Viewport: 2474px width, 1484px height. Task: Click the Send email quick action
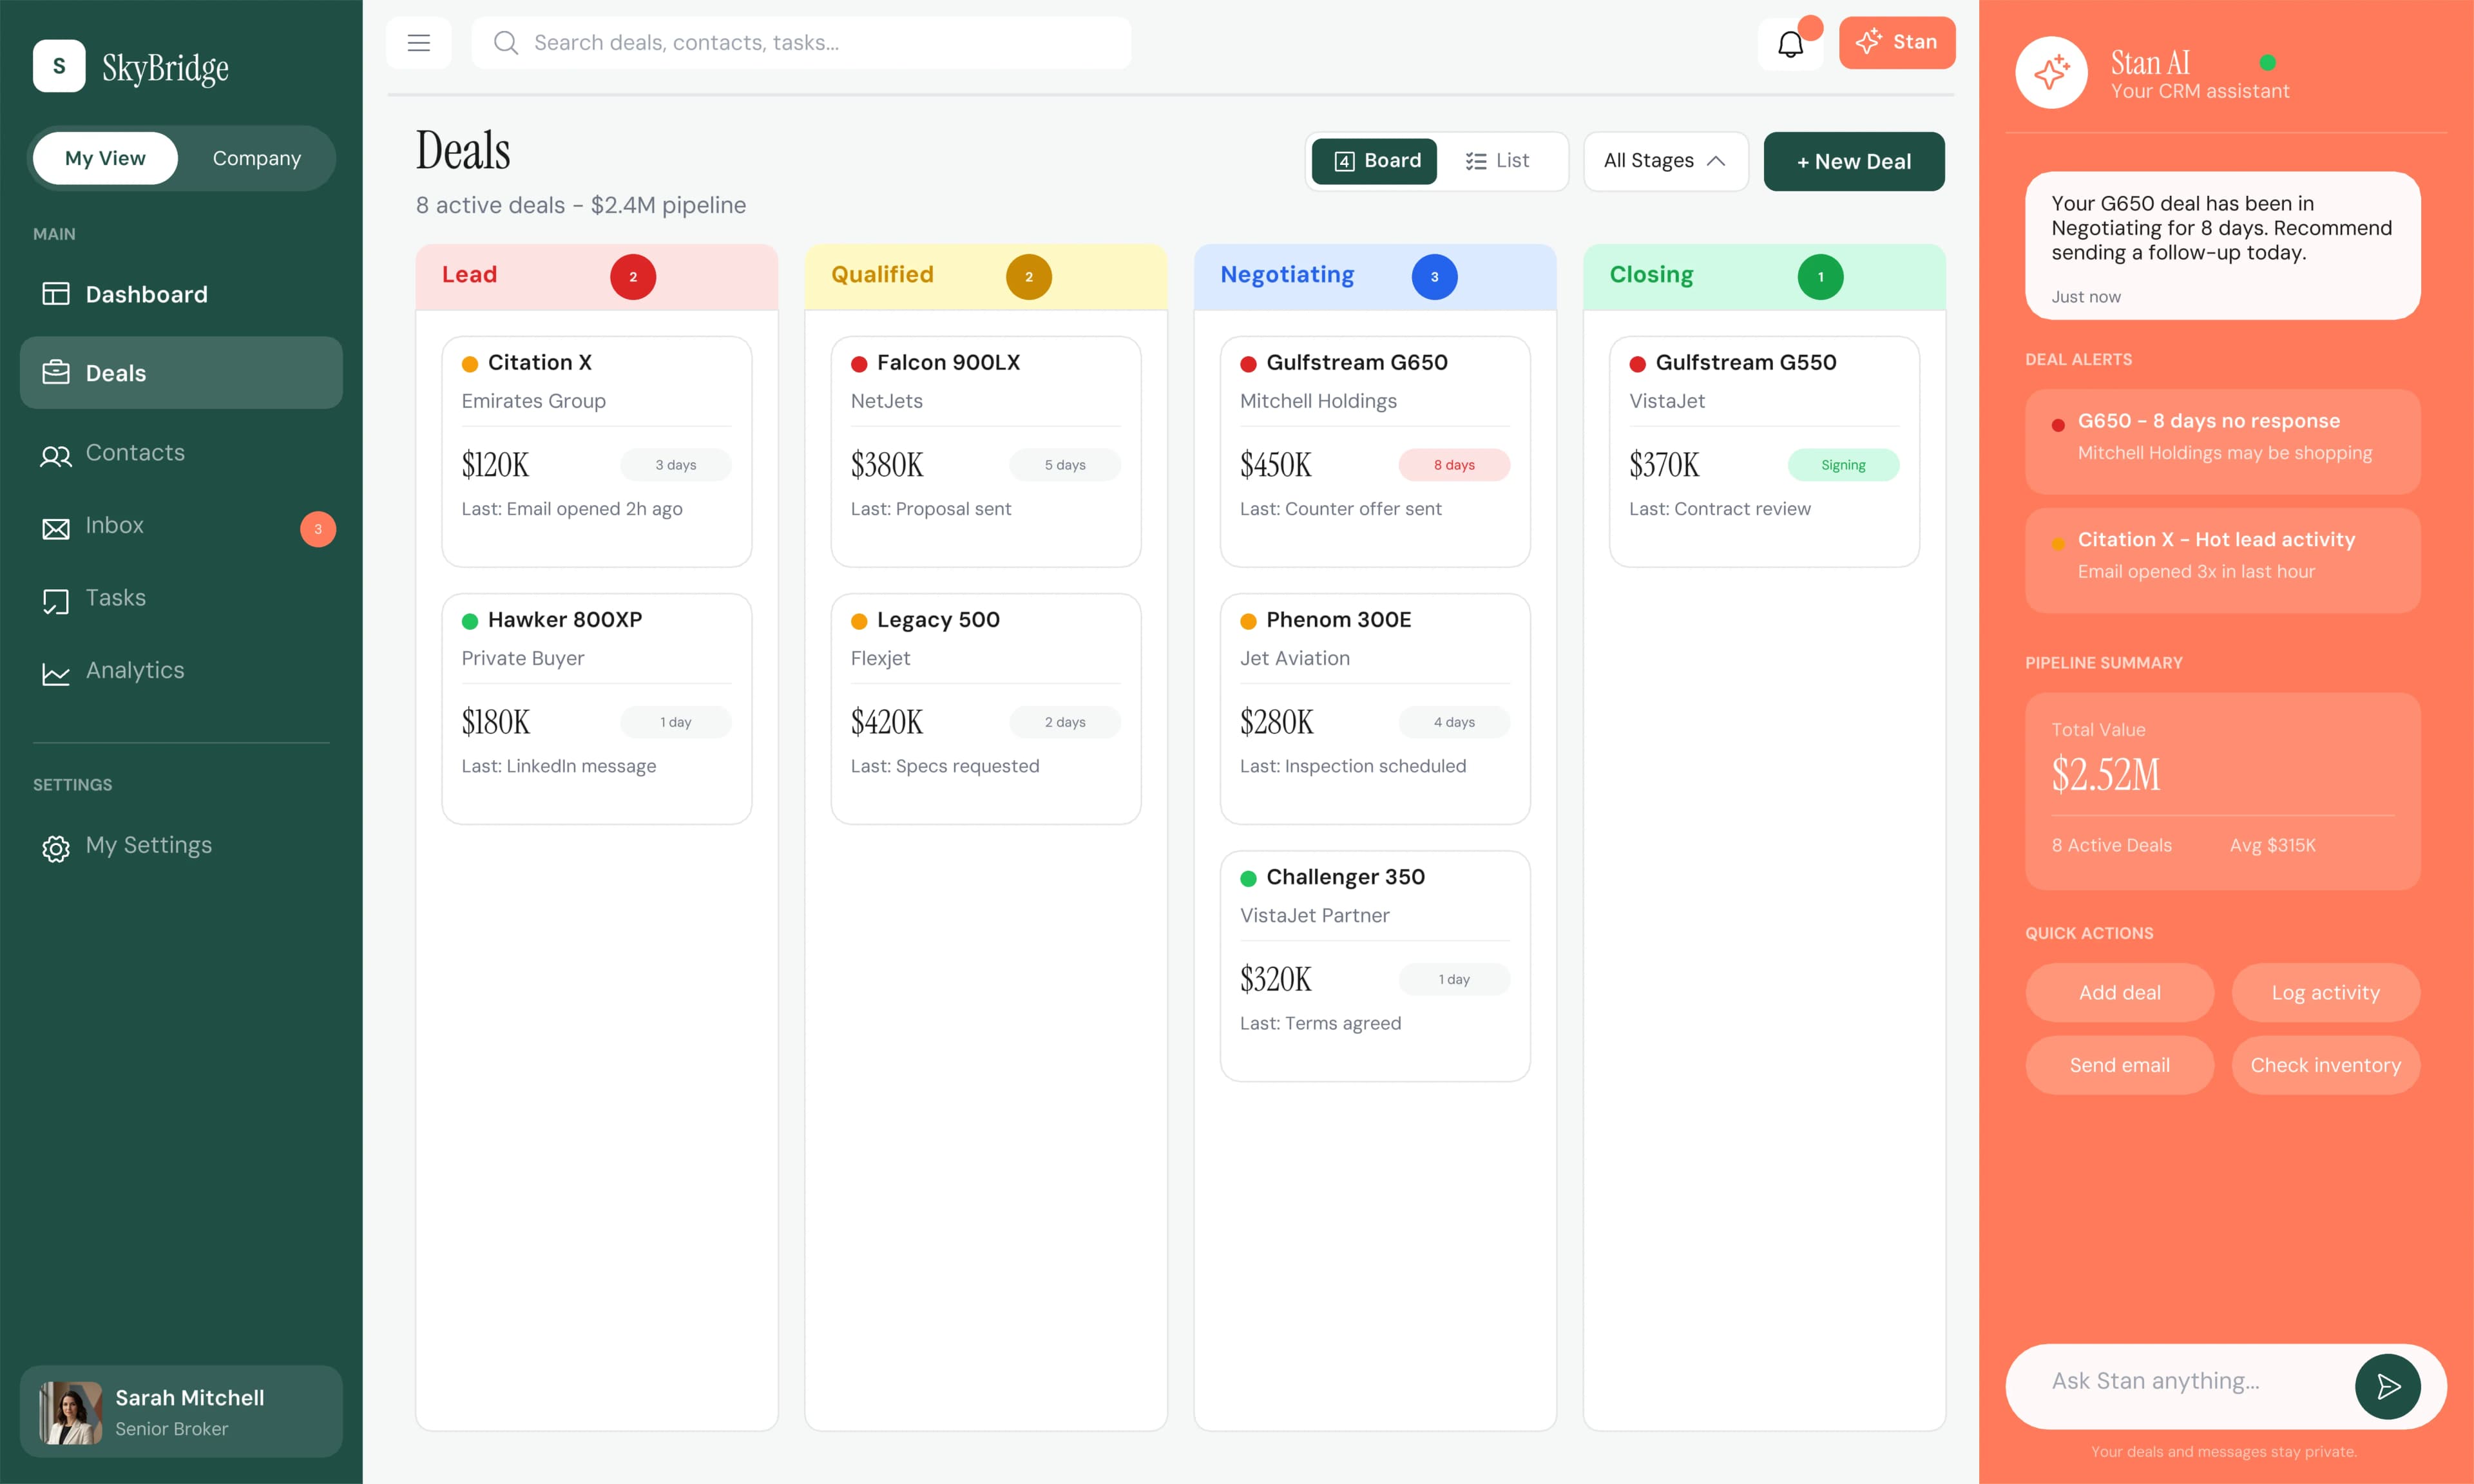click(2119, 1065)
